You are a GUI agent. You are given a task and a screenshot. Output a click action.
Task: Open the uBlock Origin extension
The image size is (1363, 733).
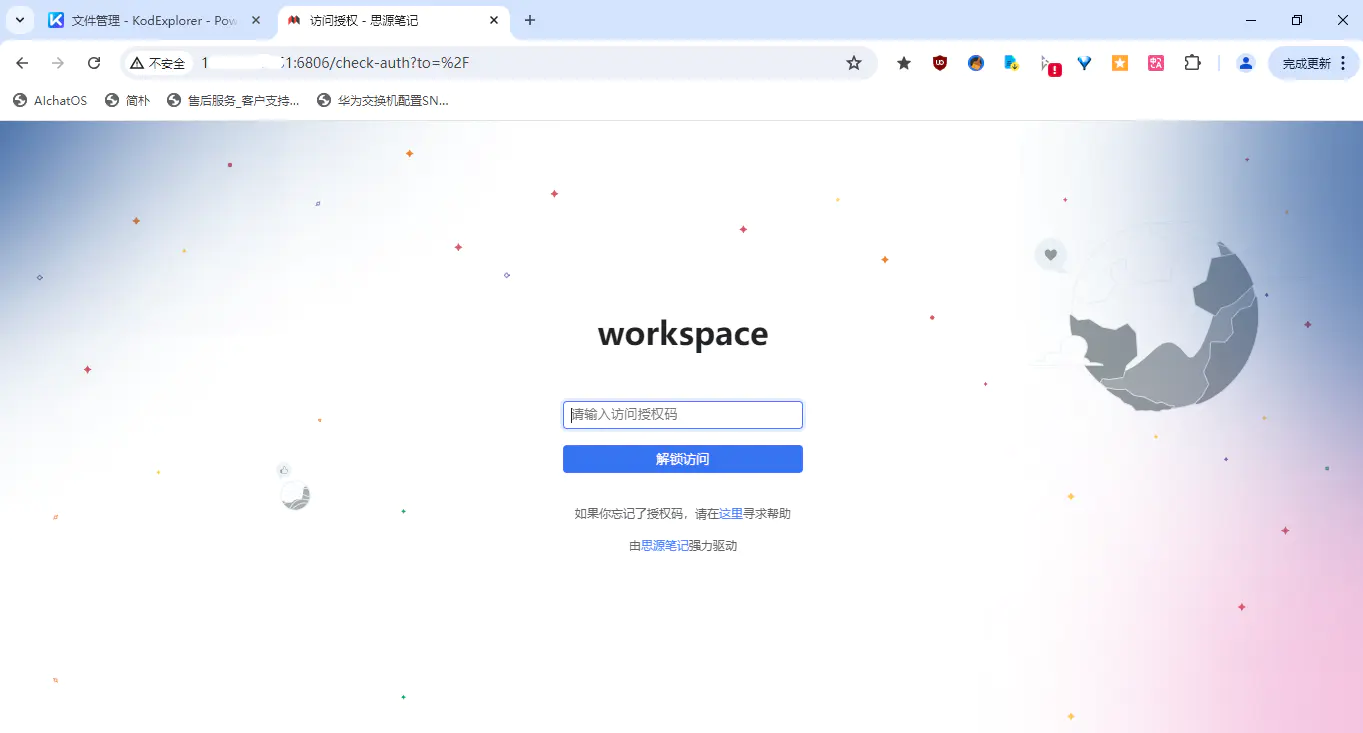point(940,63)
